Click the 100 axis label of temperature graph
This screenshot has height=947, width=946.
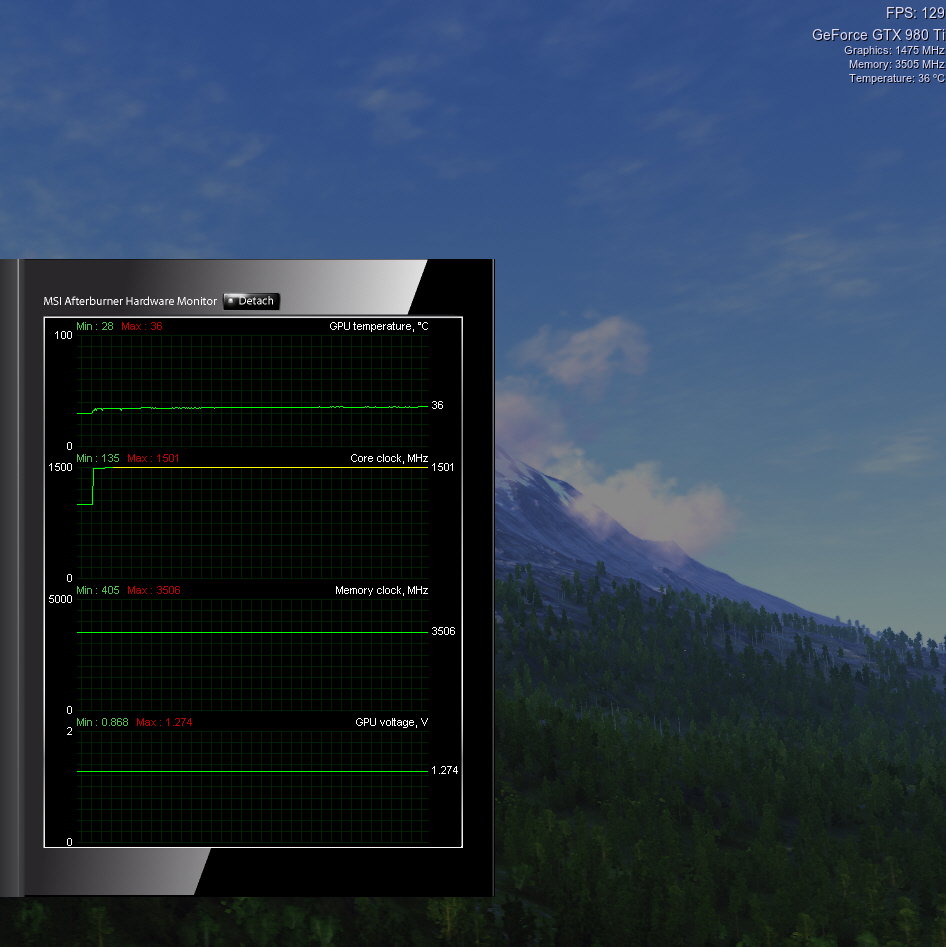tap(63, 335)
